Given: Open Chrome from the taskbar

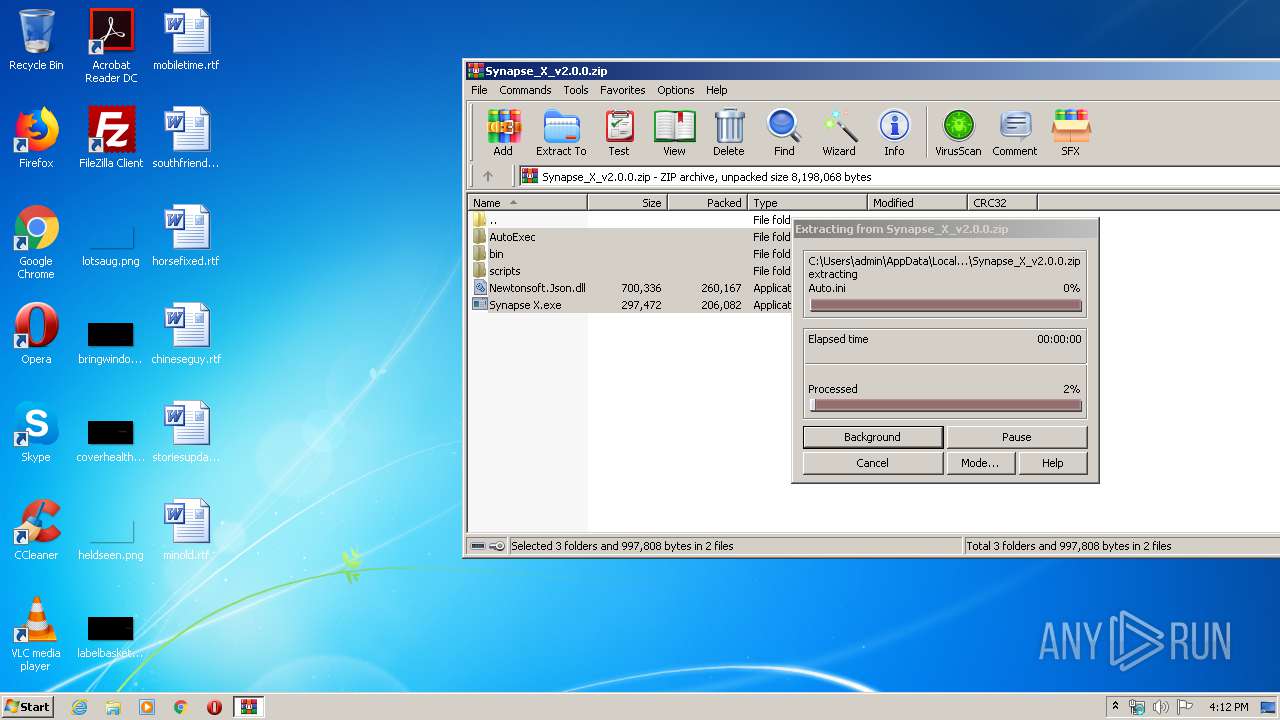Looking at the screenshot, I should click(180, 707).
